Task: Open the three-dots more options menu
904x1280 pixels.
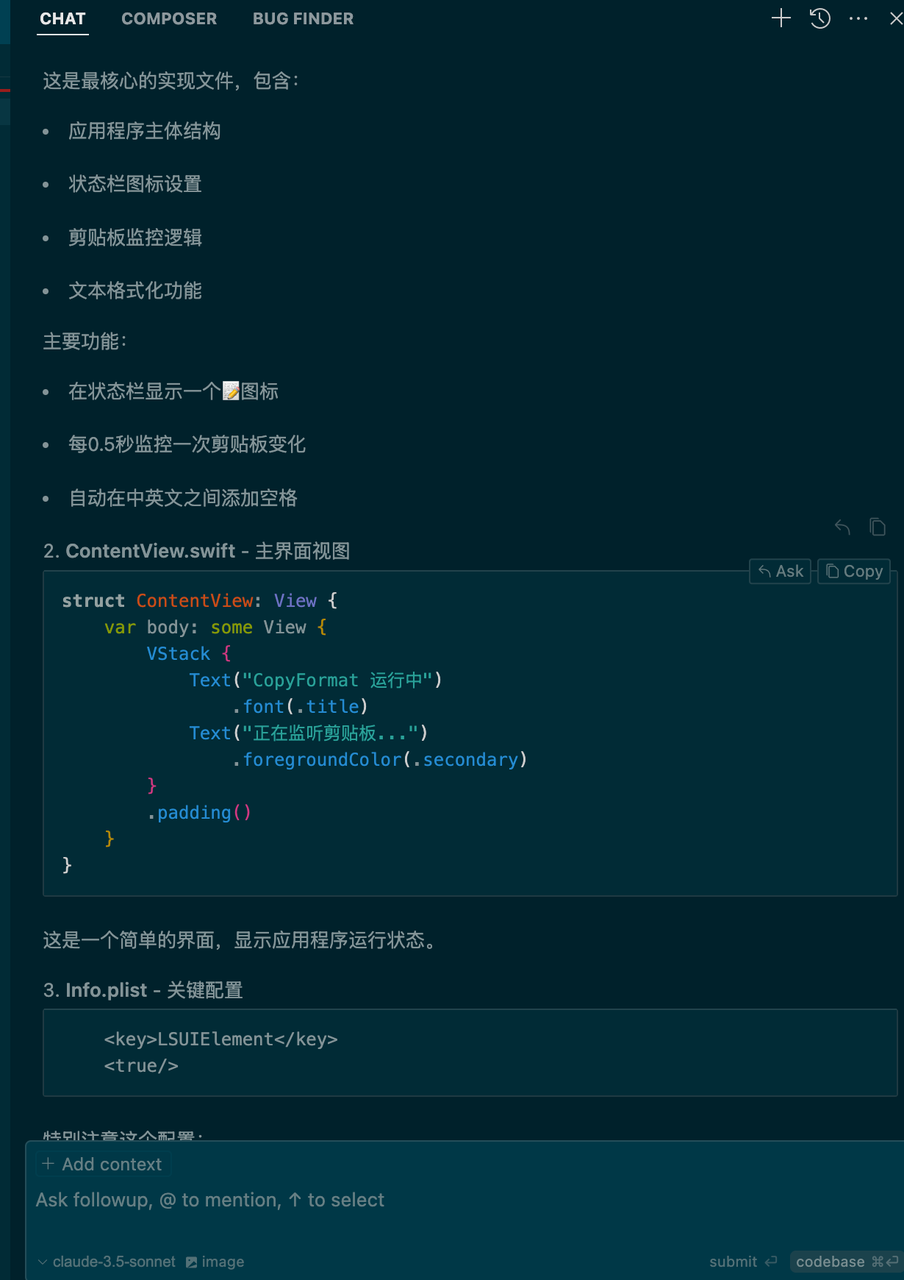Action: pyautogui.click(x=858, y=18)
